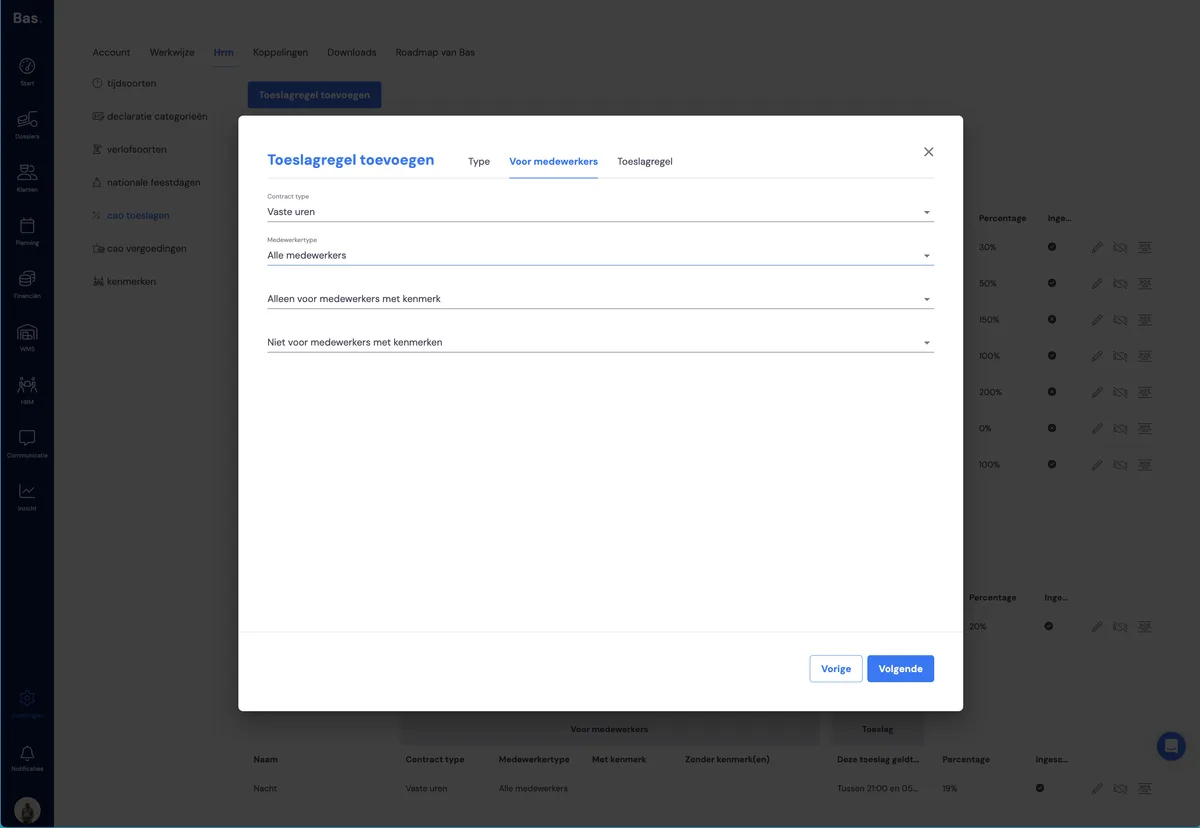This screenshot has height=828, width=1200.
Task: Open employees list icon in 150% row
Action: [x=1145, y=320]
